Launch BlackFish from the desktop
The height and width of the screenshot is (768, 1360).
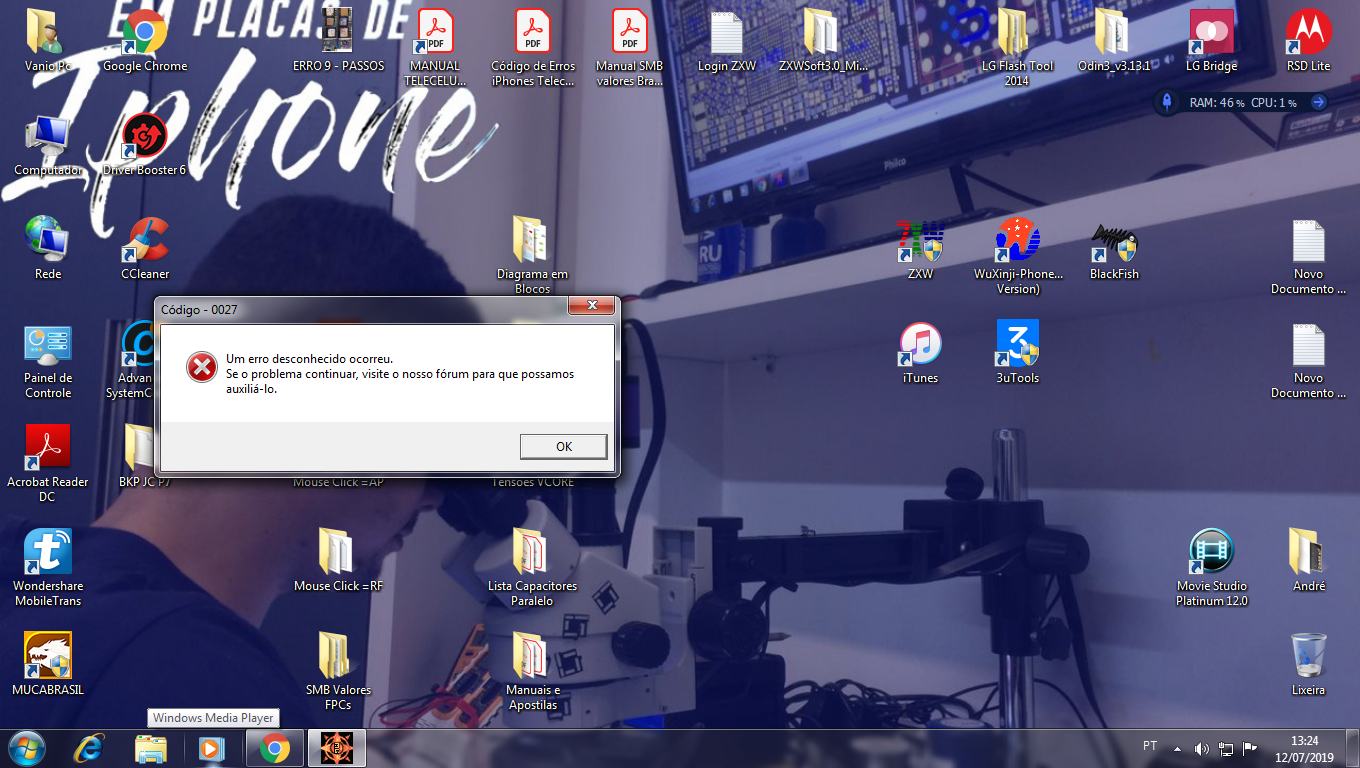click(1114, 242)
